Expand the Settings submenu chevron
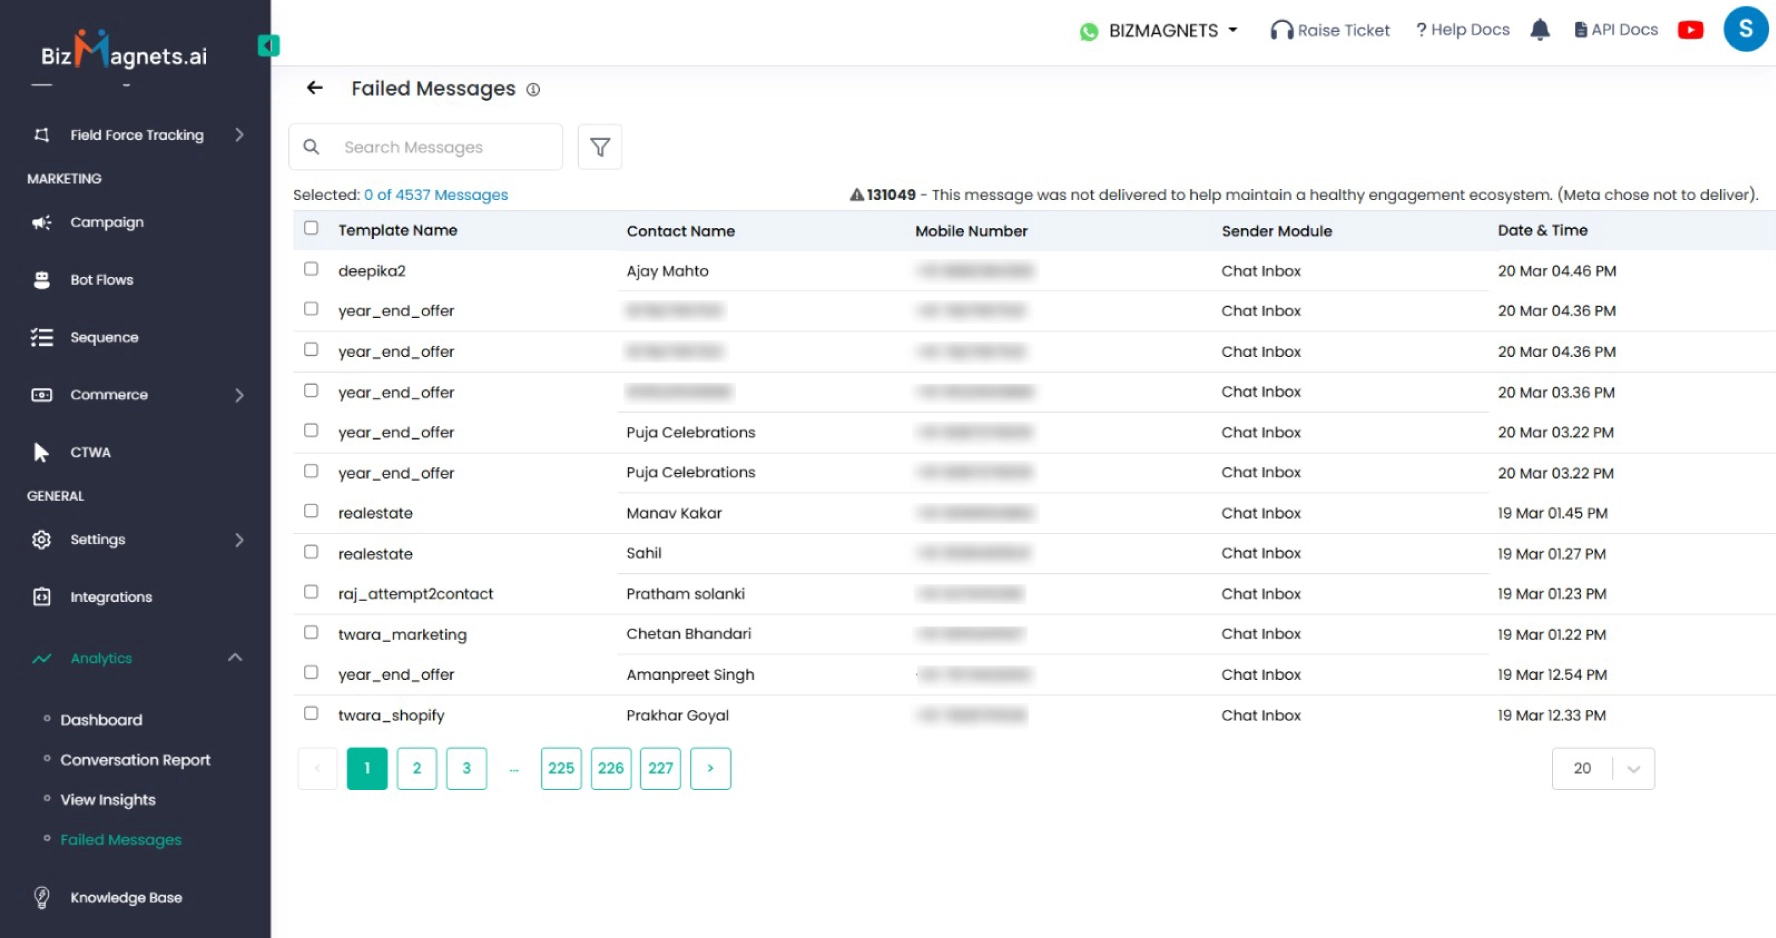This screenshot has width=1776, height=938. [x=239, y=540]
